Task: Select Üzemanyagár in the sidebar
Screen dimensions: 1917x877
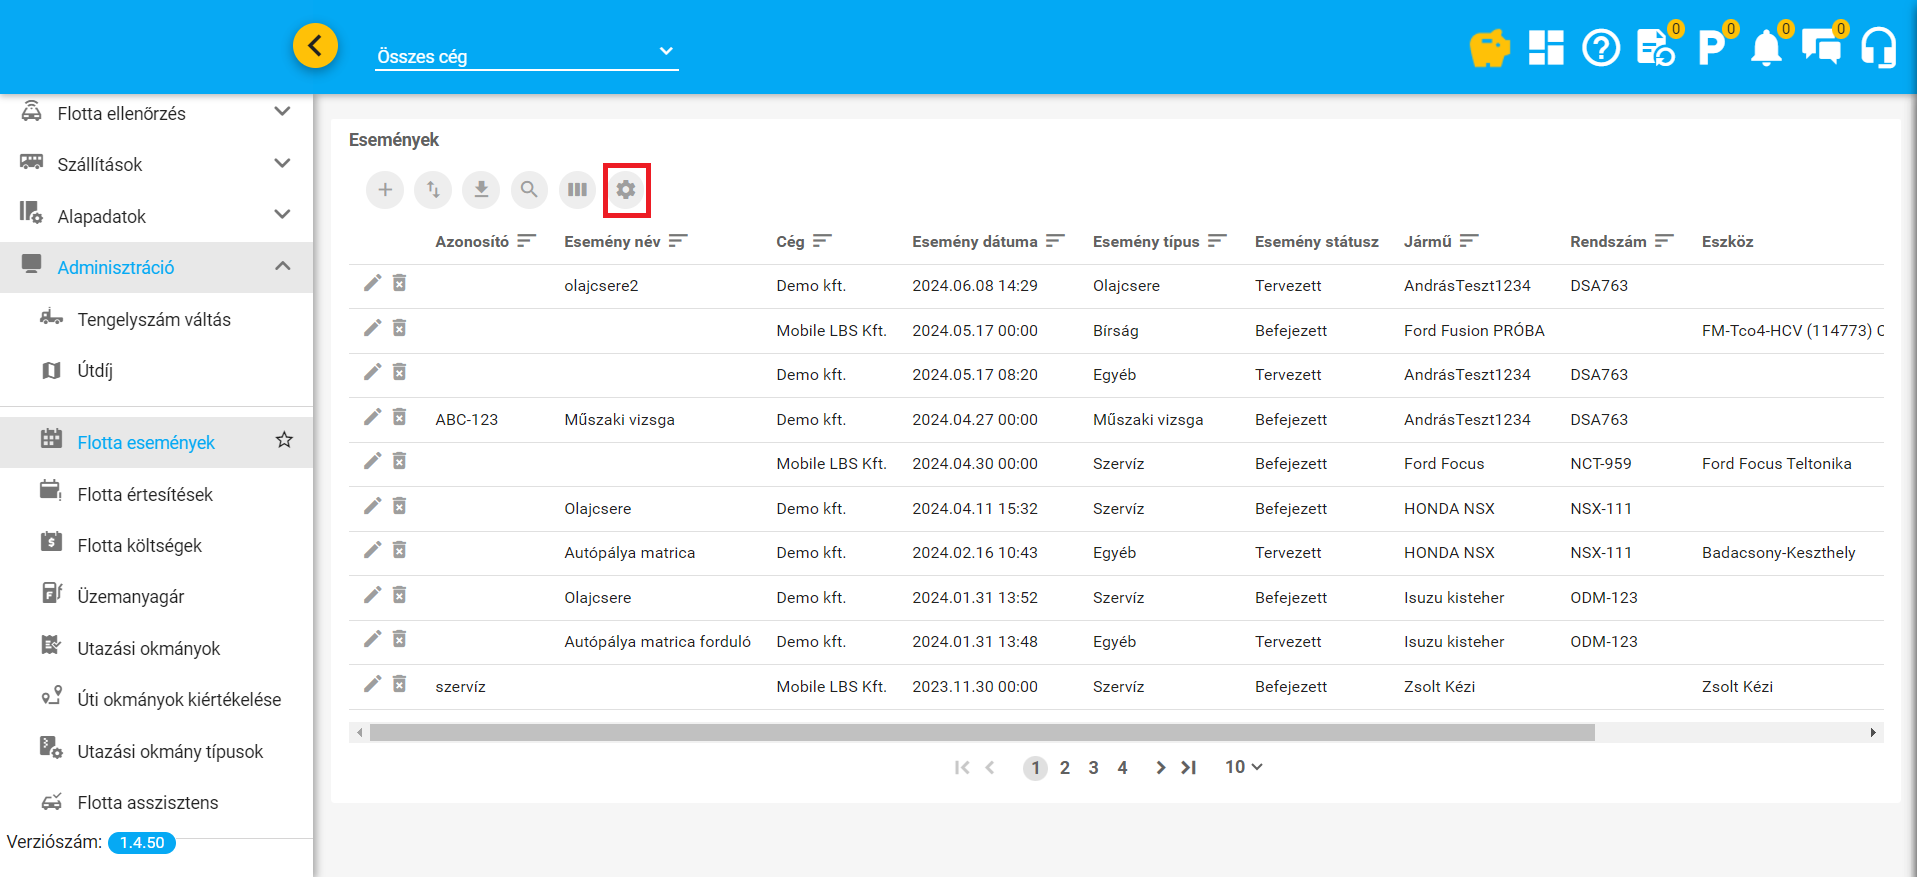Action: [x=131, y=596]
